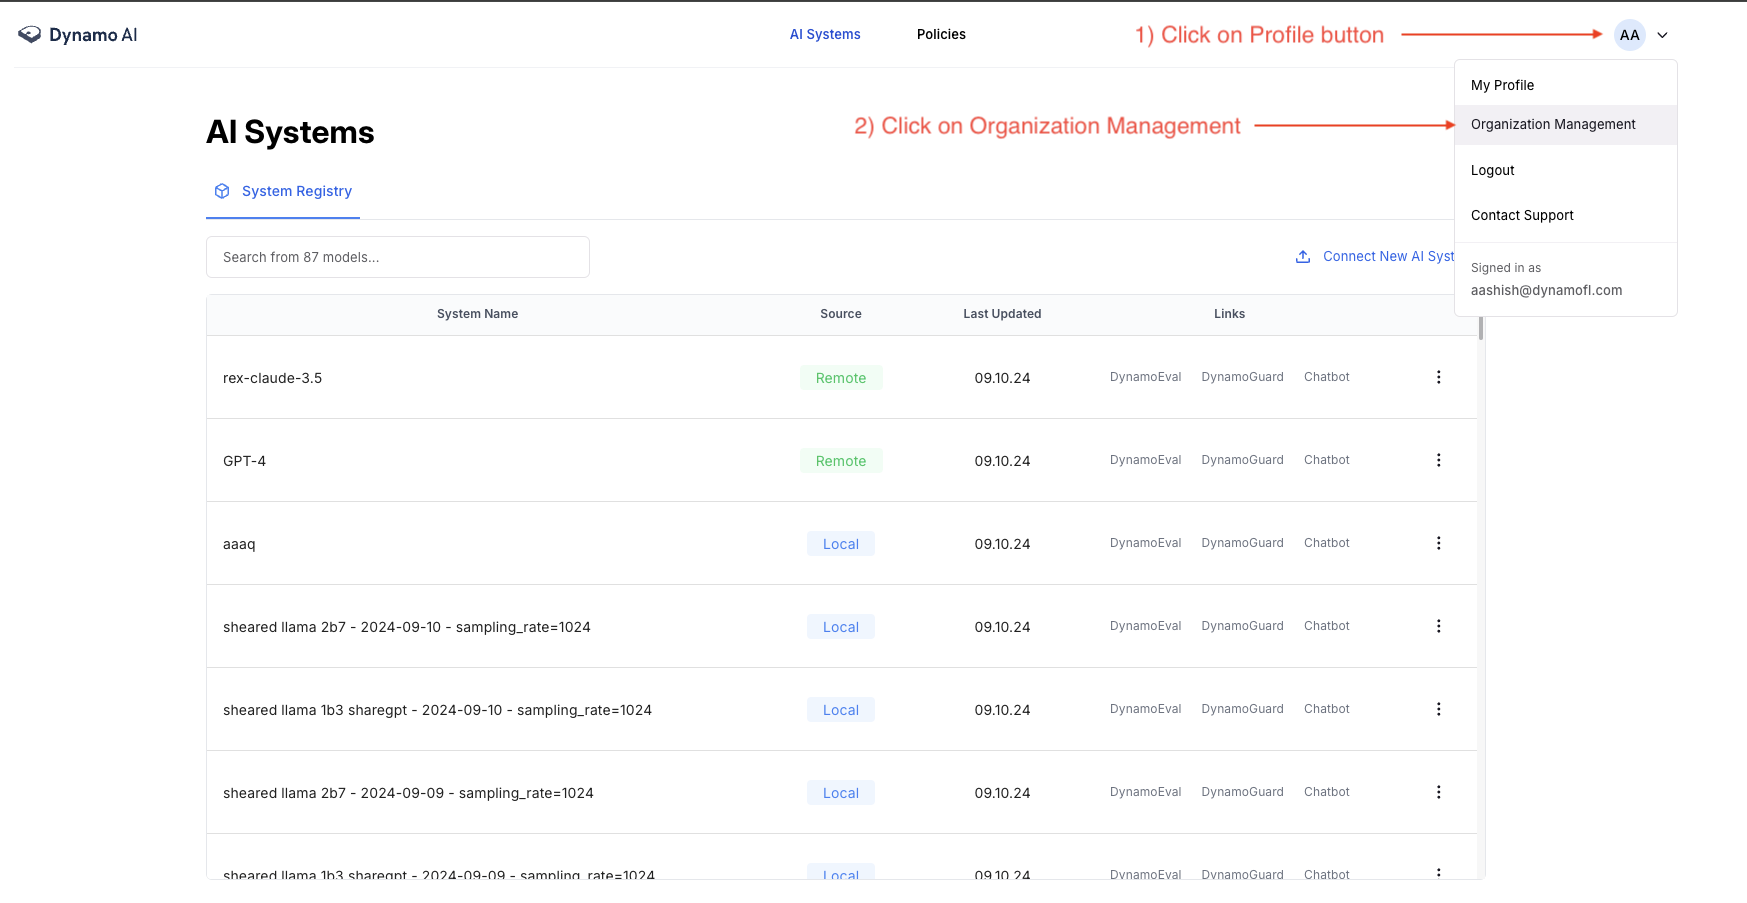
Task: Click sheared llama 2b7 2024-09-10 row name
Action: (x=406, y=627)
